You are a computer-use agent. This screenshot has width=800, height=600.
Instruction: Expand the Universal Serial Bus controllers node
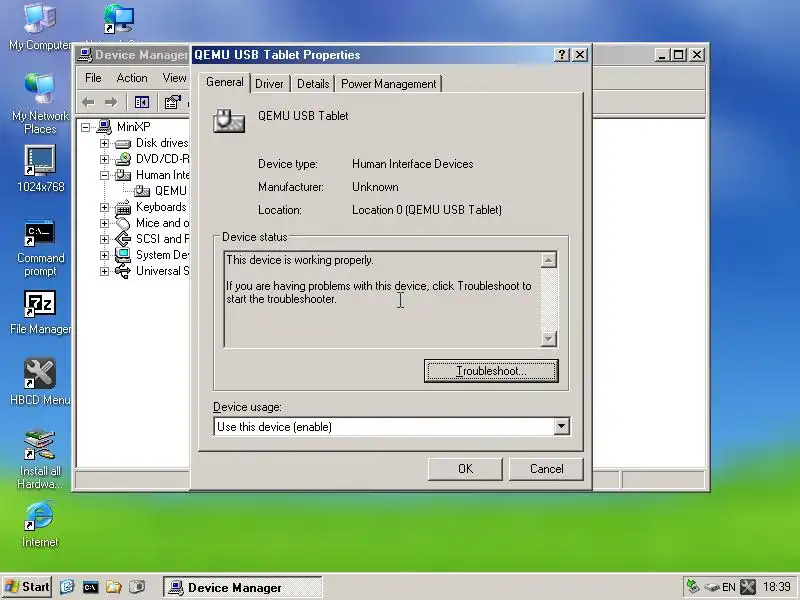(105, 271)
